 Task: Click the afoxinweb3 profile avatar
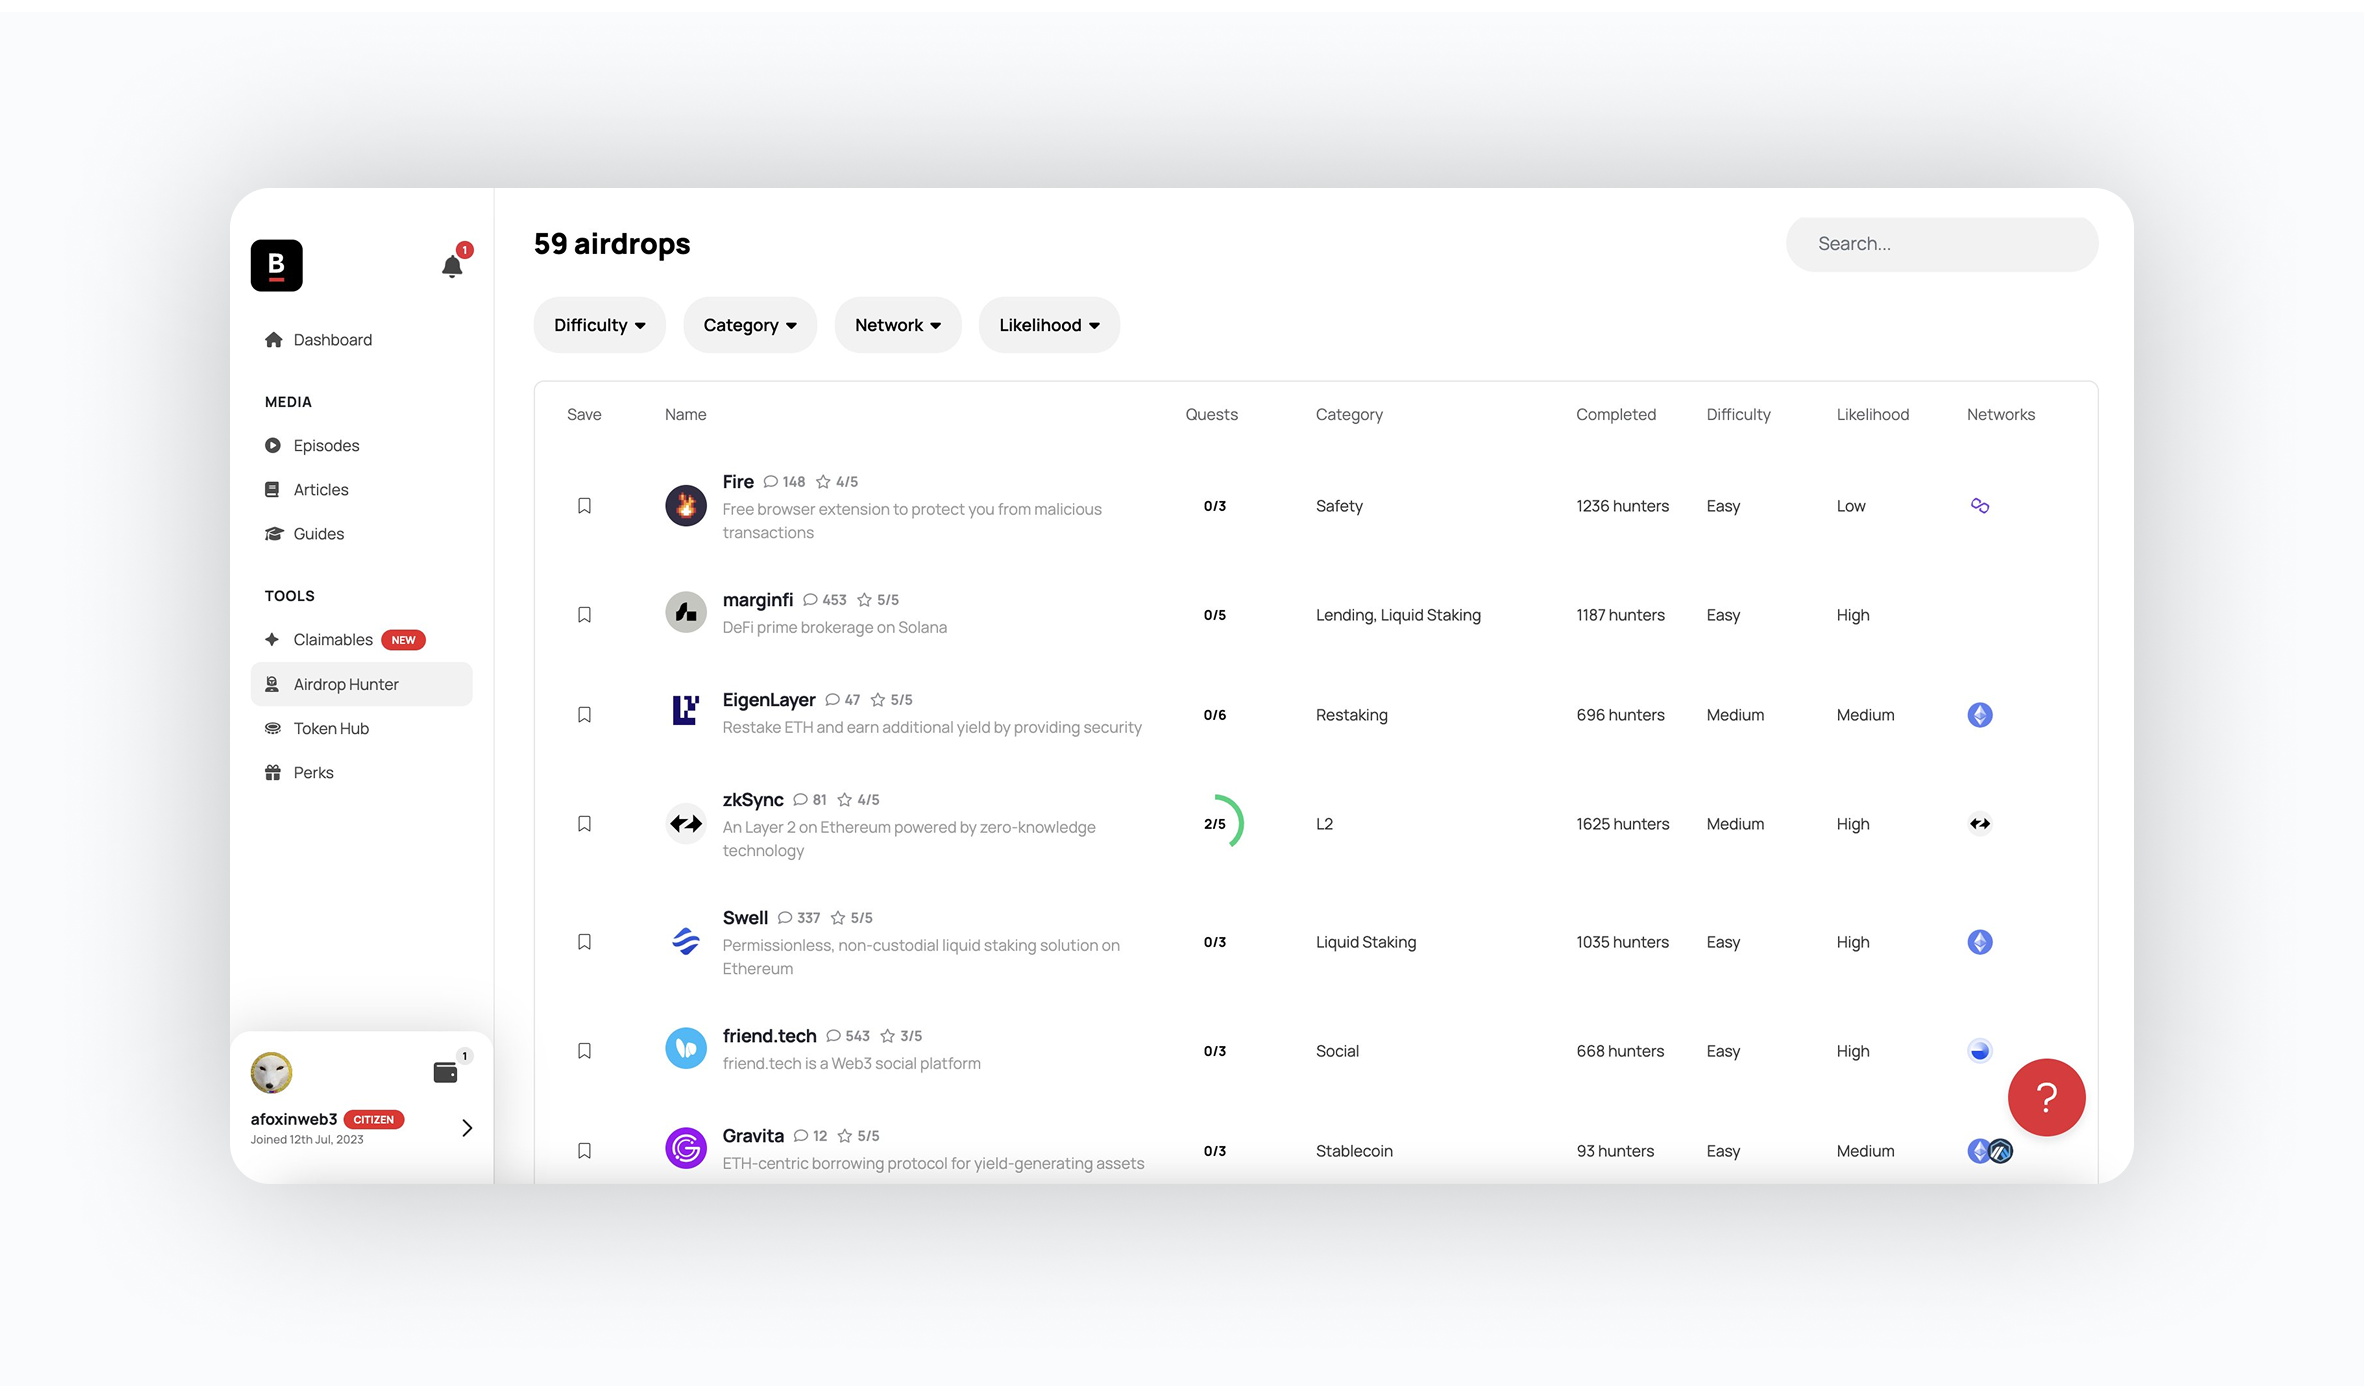271,1073
